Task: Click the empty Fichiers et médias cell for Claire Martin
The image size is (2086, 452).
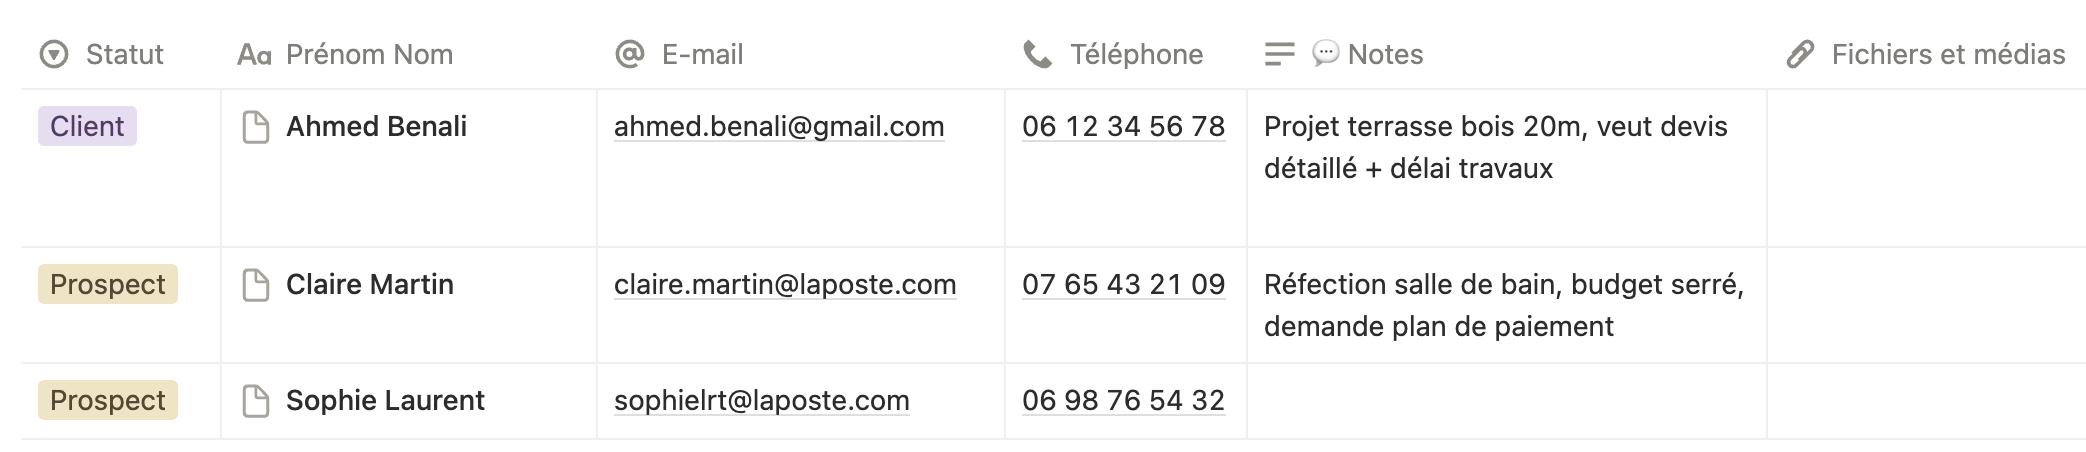Action: click(x=1925, y=305)
